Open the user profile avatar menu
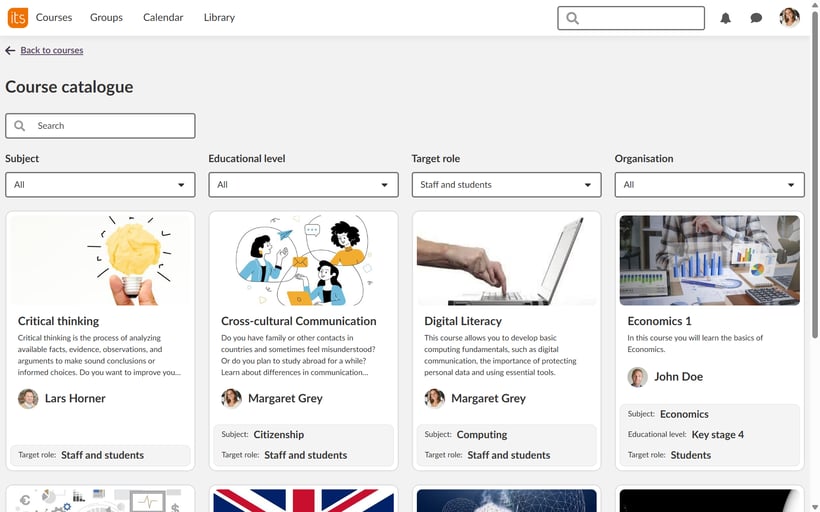The width and height of the screenshot is (820, 512). pos(789,18)
